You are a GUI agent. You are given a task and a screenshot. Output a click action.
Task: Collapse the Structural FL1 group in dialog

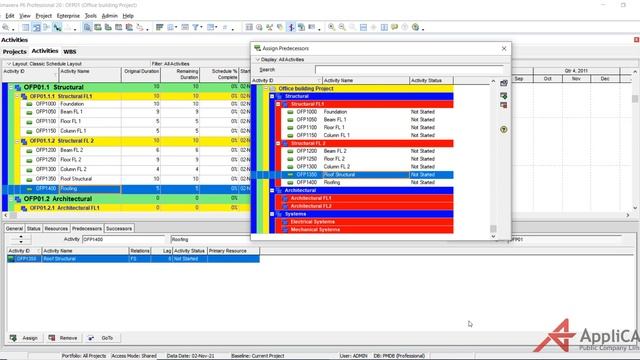point(278,104)
